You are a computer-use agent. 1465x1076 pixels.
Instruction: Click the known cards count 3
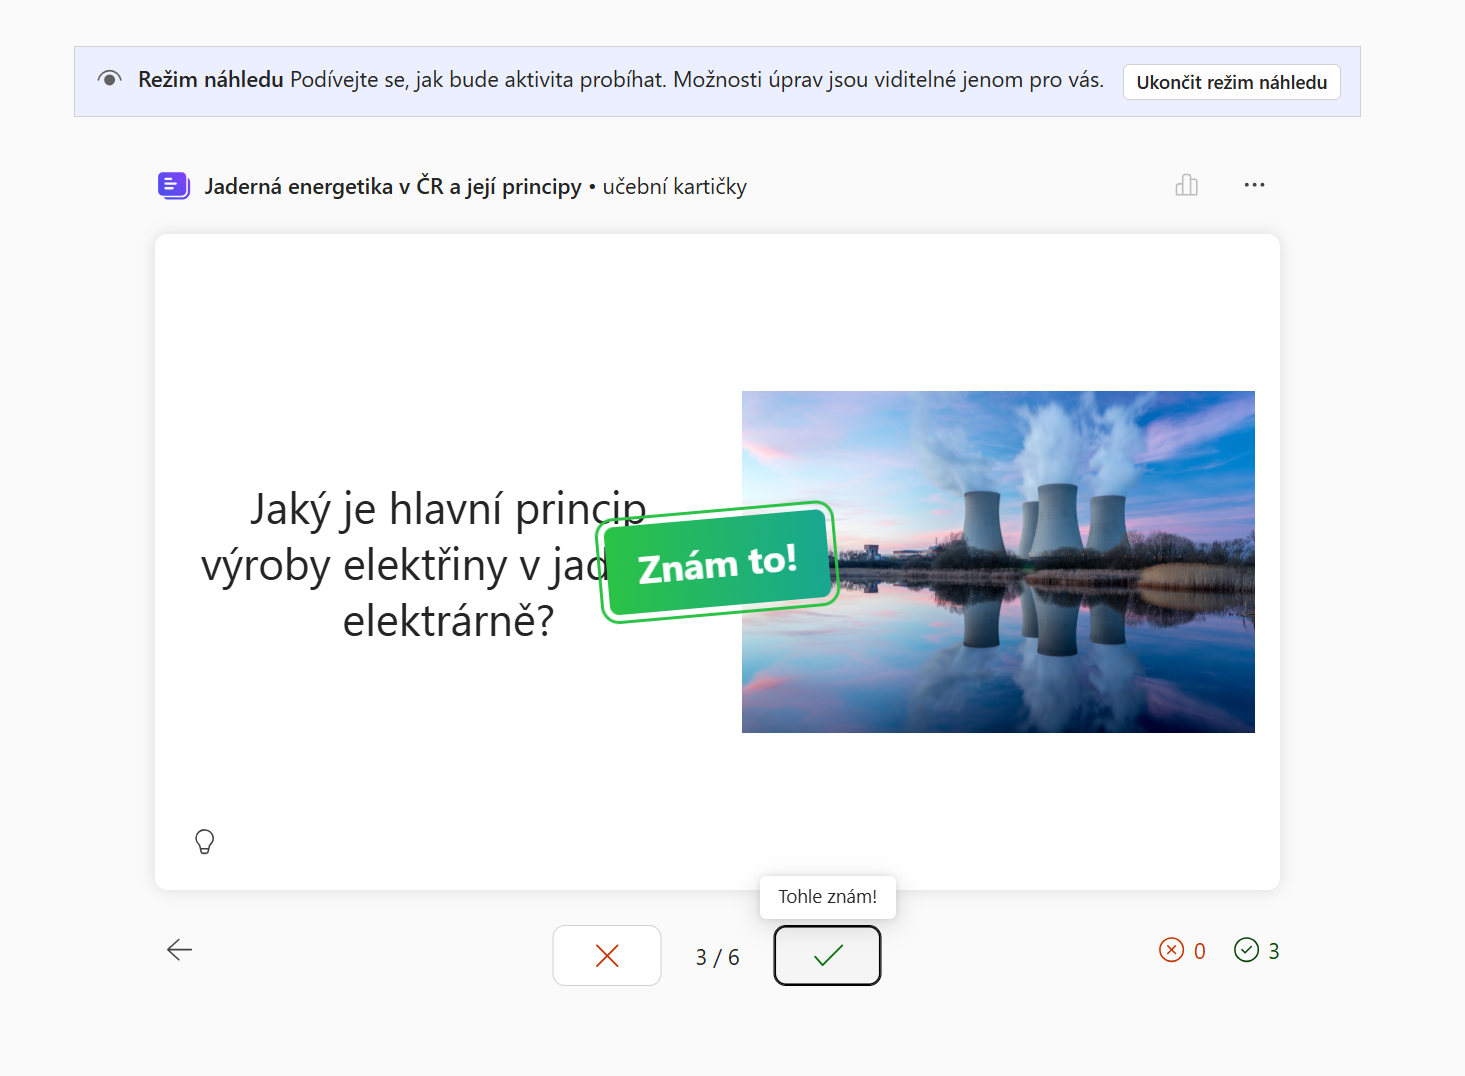[x=1274, y=951]
